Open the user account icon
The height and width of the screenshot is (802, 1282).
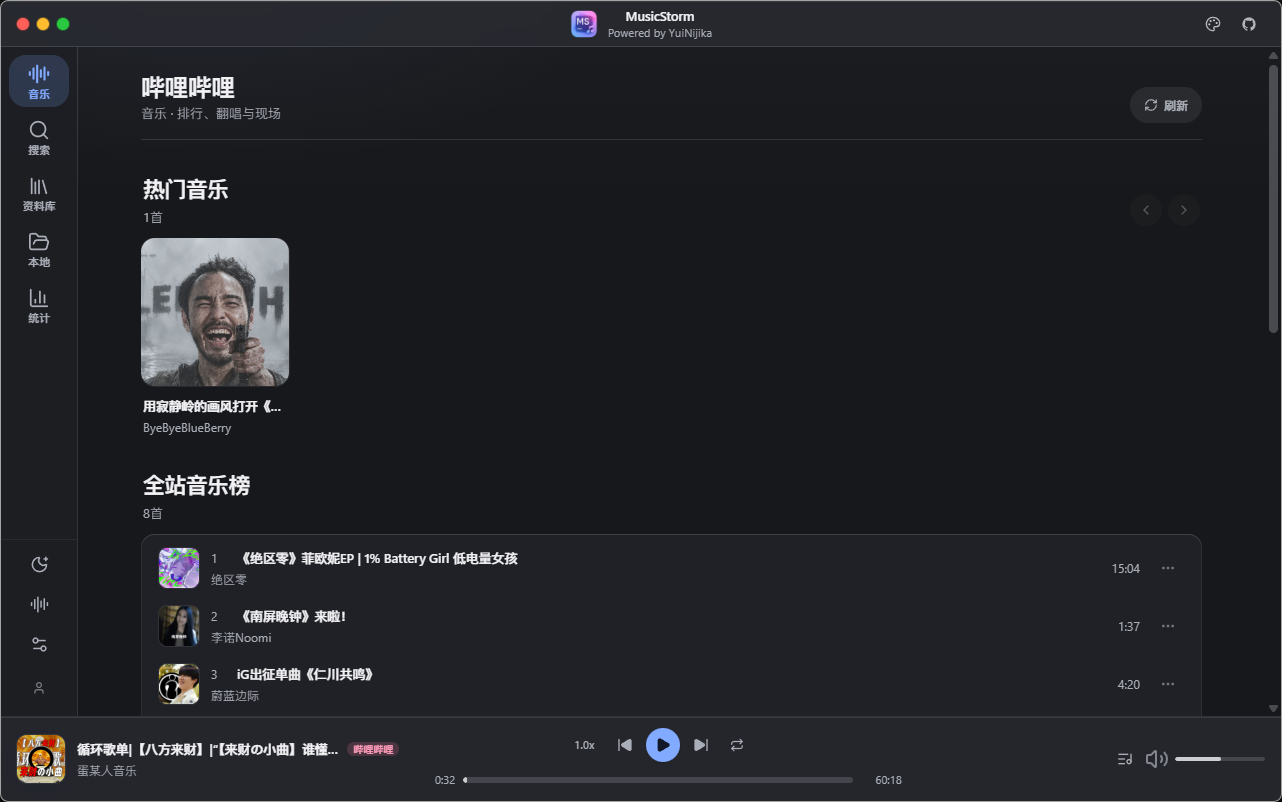[x=39, y=688]
